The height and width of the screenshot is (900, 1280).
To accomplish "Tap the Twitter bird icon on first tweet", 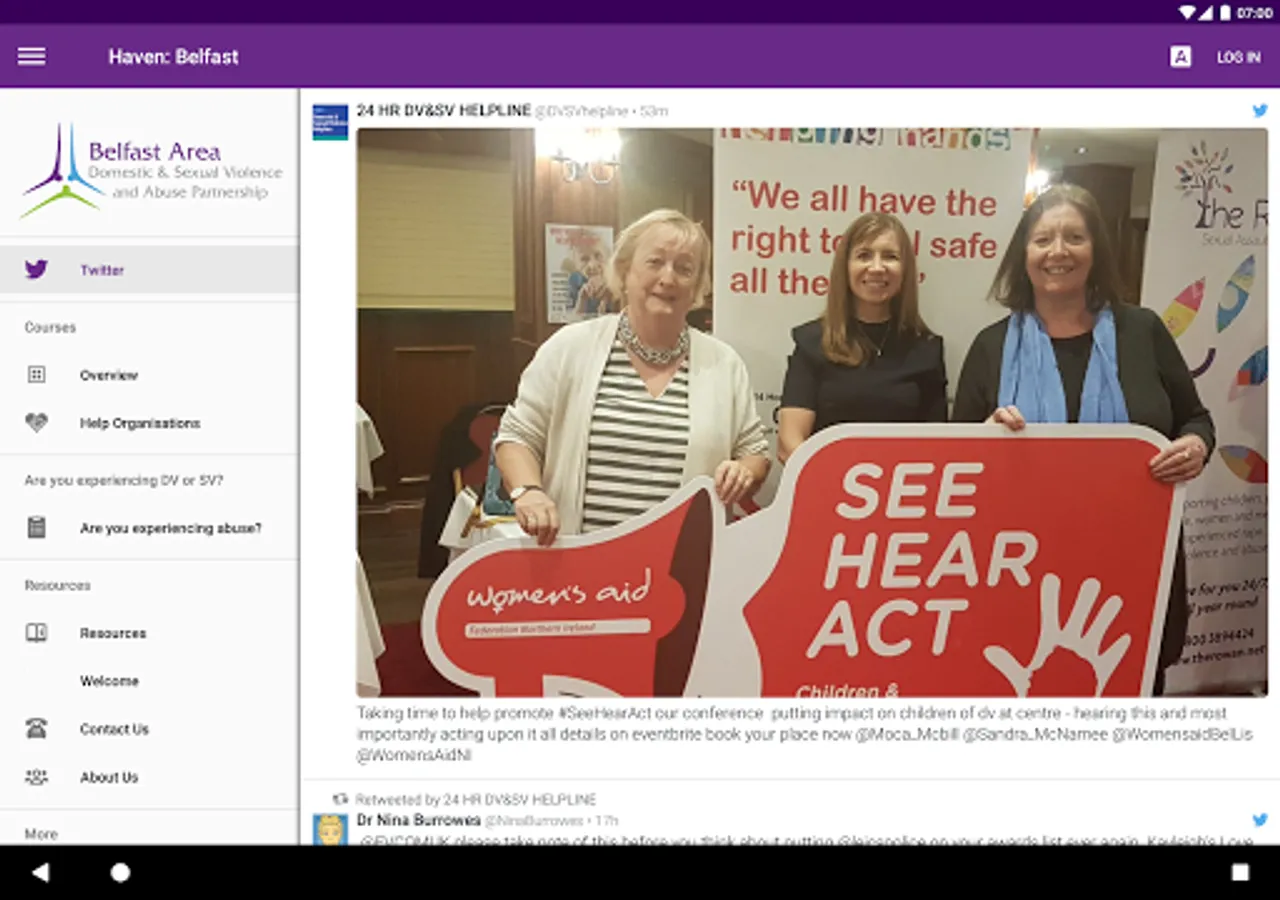I will (1260, 111).
